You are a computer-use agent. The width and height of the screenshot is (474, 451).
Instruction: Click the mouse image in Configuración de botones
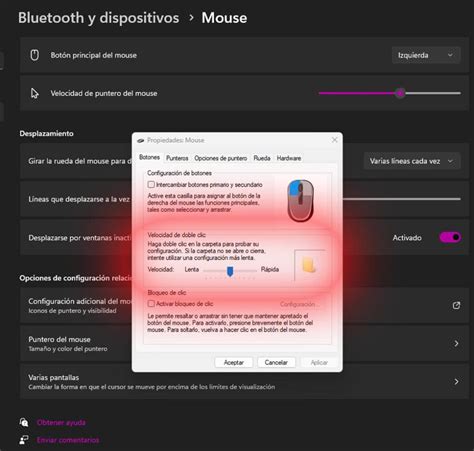tap(300, 201)
